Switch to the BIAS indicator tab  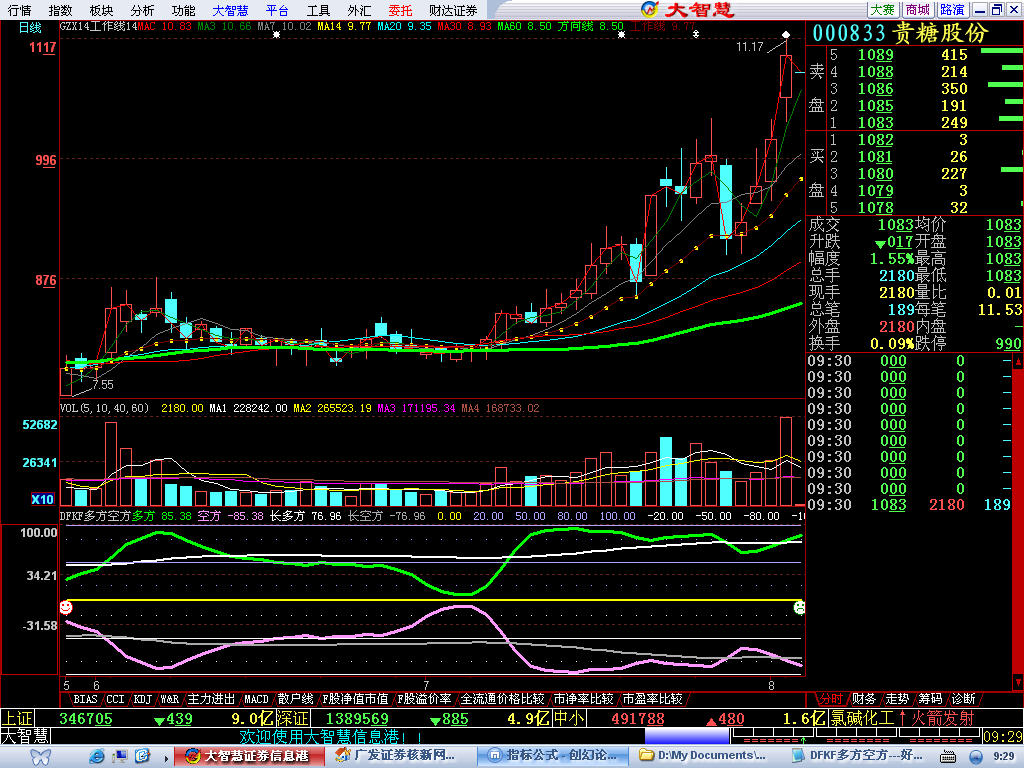pos(85,699)
